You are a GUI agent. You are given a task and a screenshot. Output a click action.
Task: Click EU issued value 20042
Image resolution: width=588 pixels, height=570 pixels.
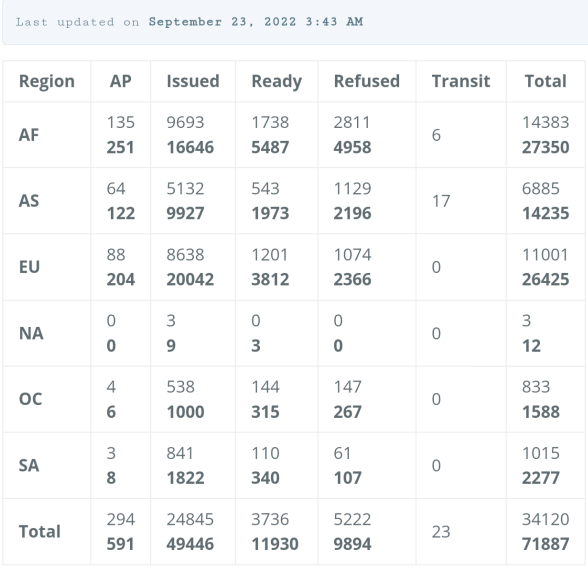point(190,279)
